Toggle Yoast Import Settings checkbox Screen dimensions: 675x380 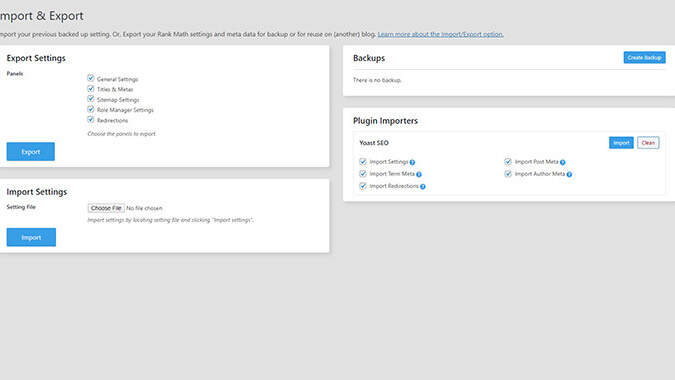pos(363,161)
